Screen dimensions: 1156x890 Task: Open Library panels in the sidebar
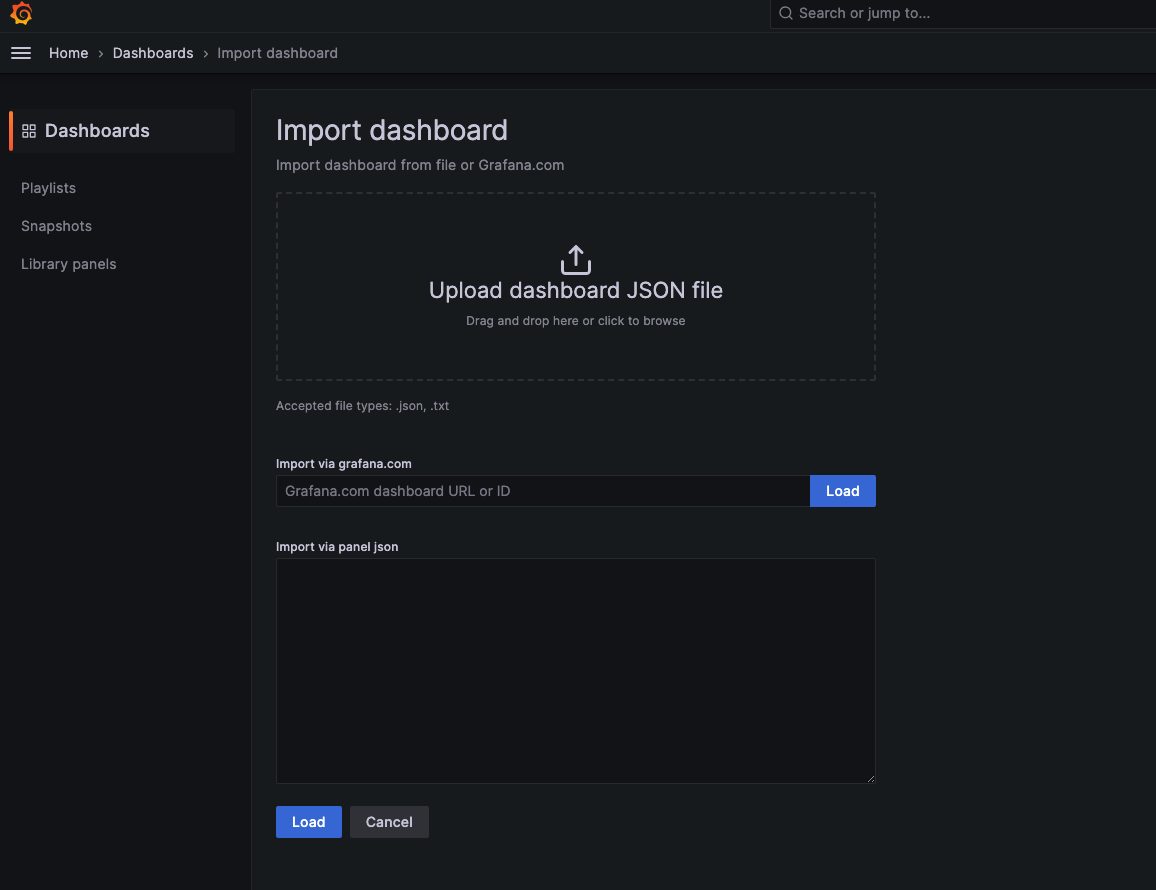[x=68, y=264]
